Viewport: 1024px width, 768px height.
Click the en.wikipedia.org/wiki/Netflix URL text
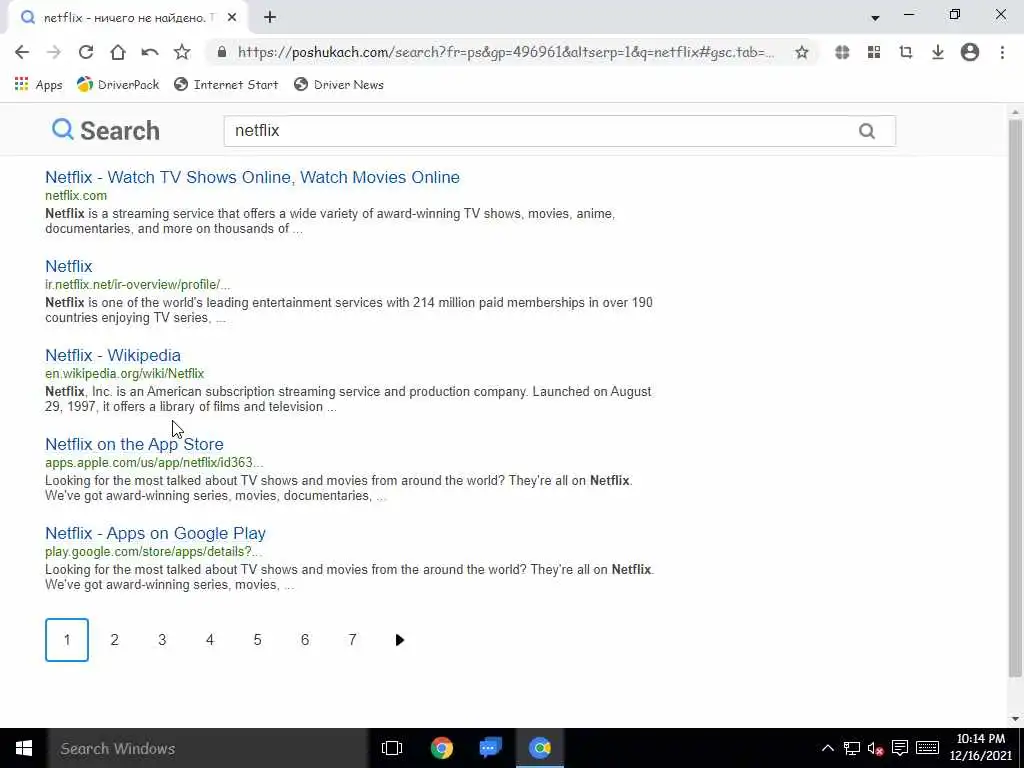(125, 374)
